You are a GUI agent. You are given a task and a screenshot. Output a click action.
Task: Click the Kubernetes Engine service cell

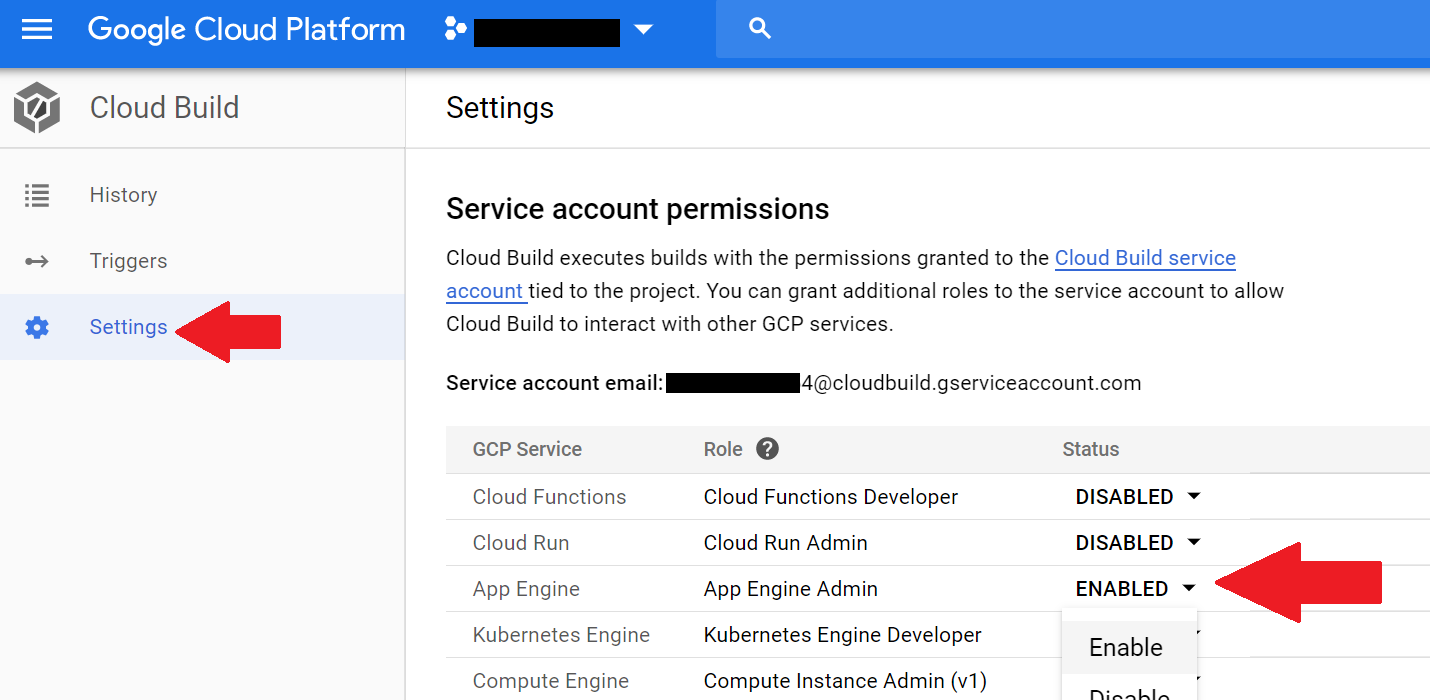pos(561,635)
